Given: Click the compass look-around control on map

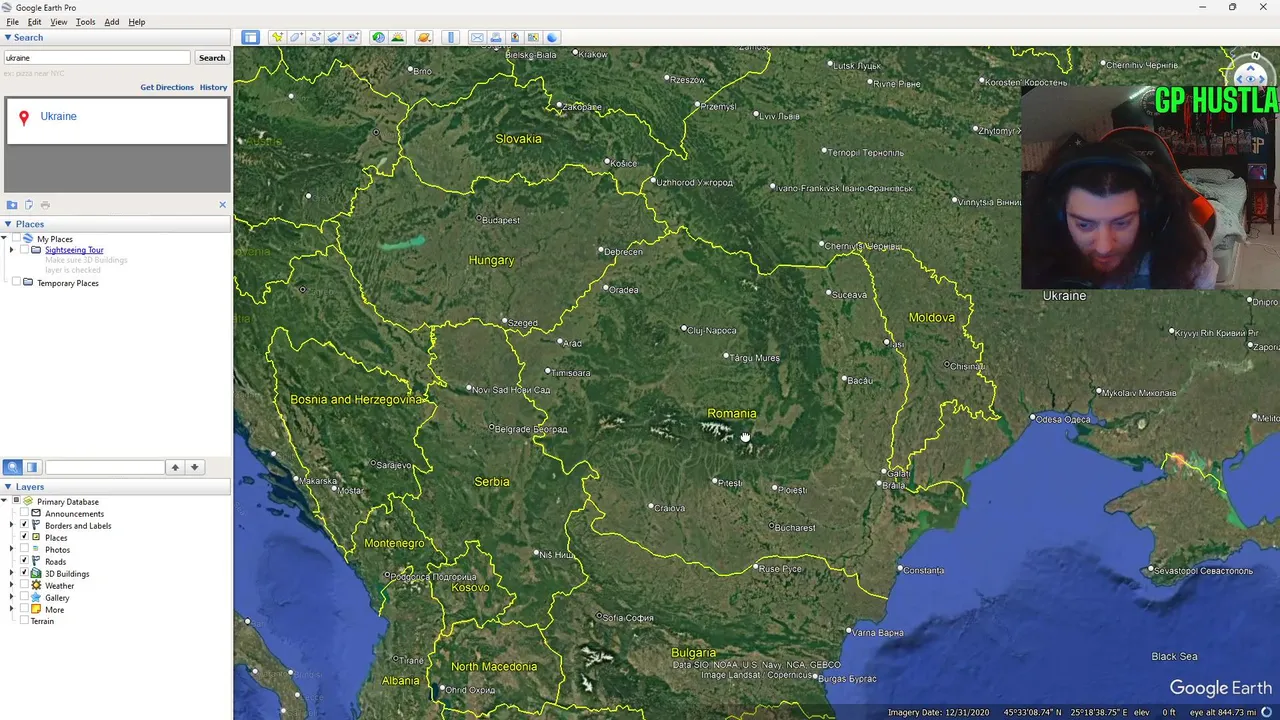Looking at the screenshot, I should click(1250, 76).
